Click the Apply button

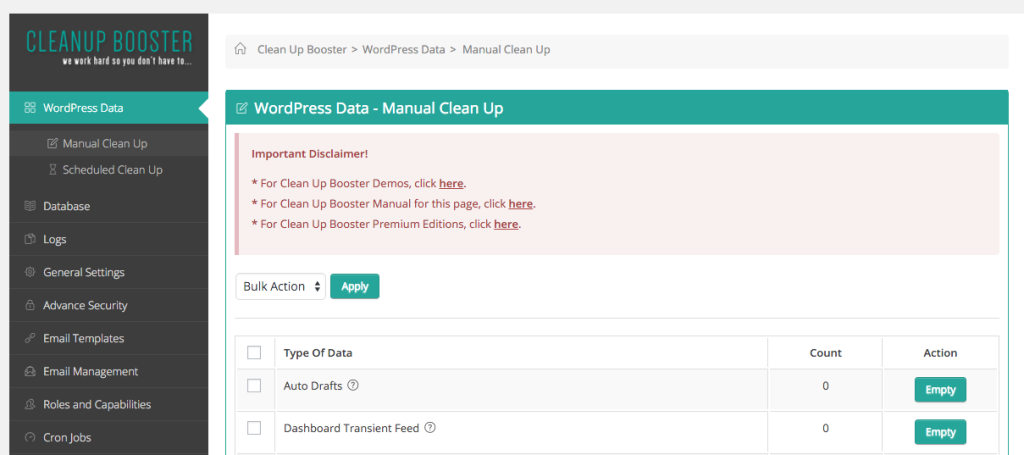click(x=355, y=286)
